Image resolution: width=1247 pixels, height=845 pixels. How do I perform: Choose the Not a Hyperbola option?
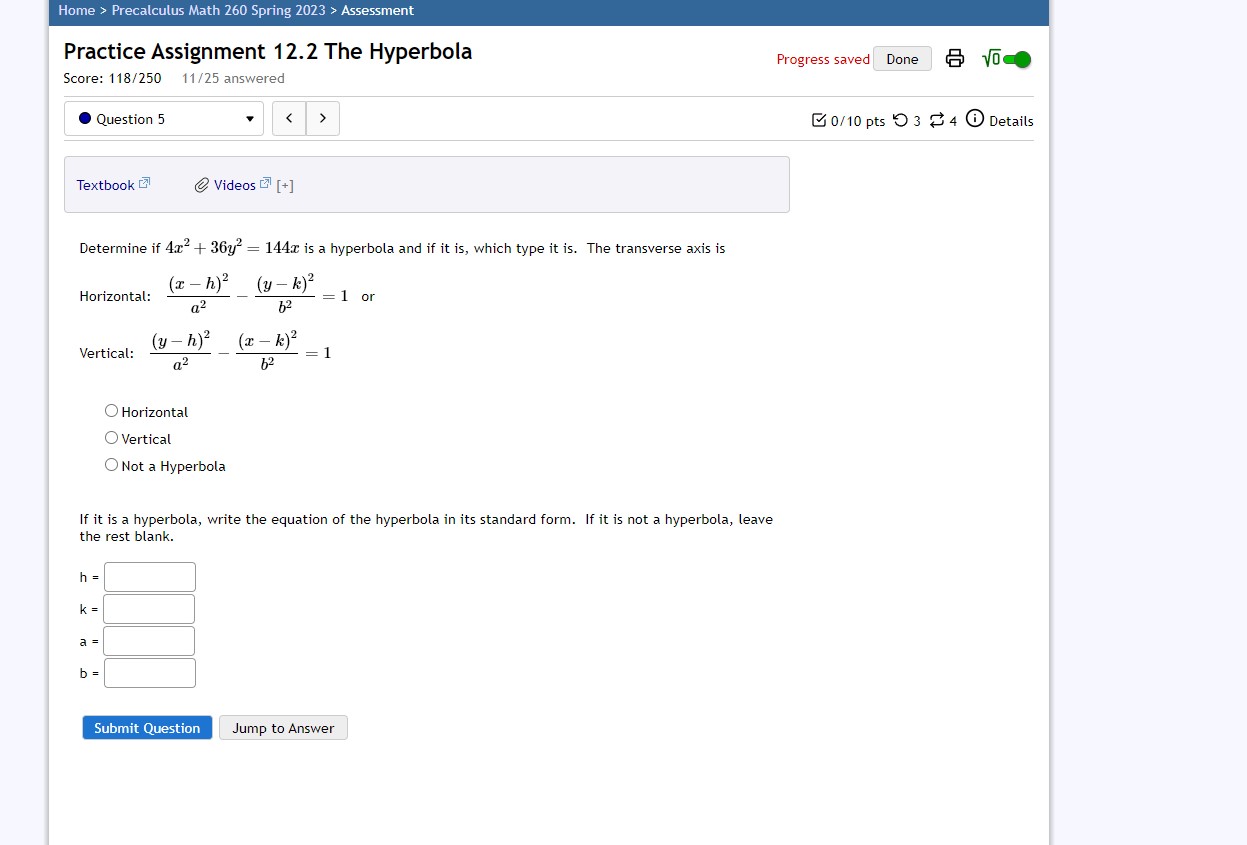[111, 464]
